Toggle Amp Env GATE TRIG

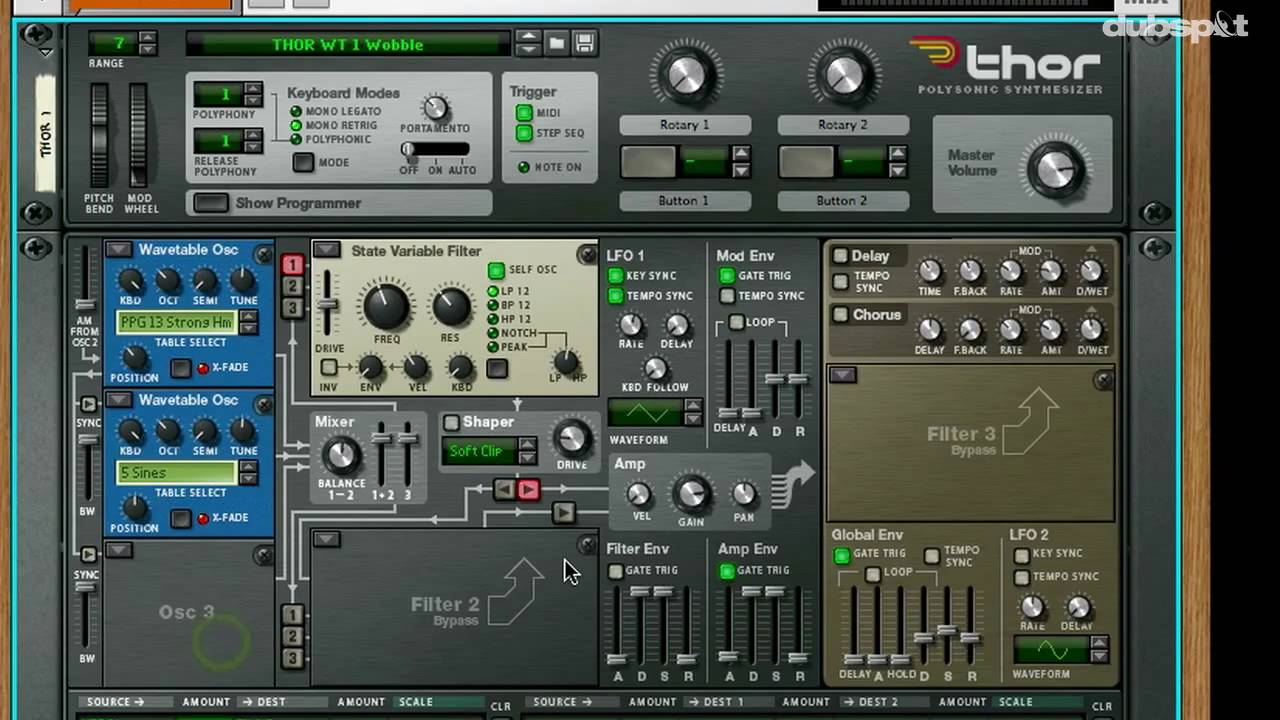[x=727, y=571]
